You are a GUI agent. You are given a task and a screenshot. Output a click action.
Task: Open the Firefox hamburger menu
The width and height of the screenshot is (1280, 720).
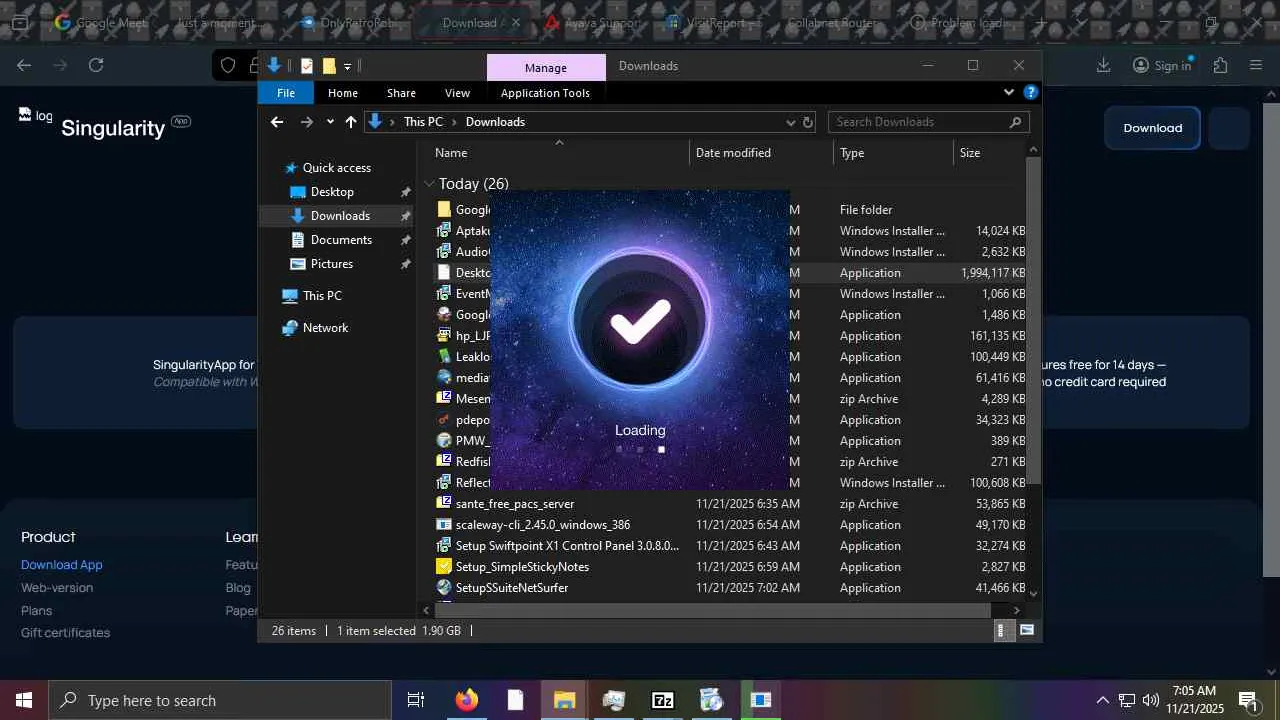pos(1257,65)
